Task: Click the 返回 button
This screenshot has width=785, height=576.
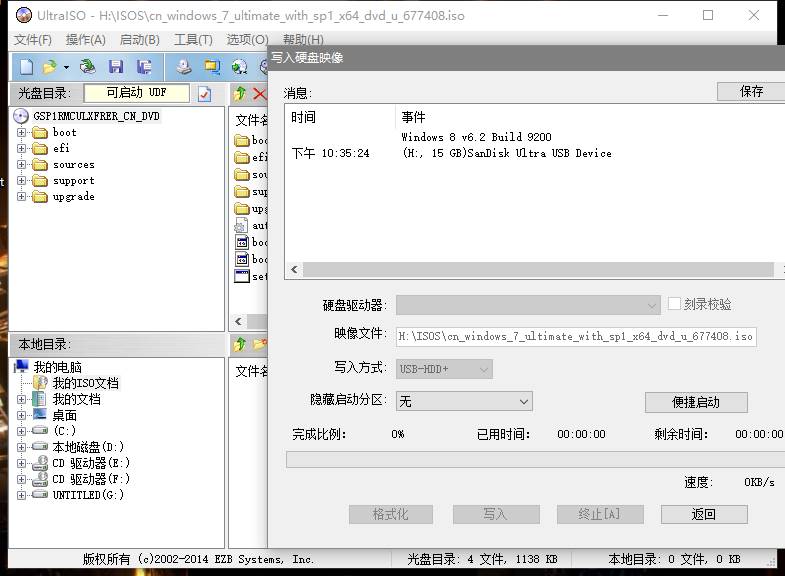Action: 704,514
